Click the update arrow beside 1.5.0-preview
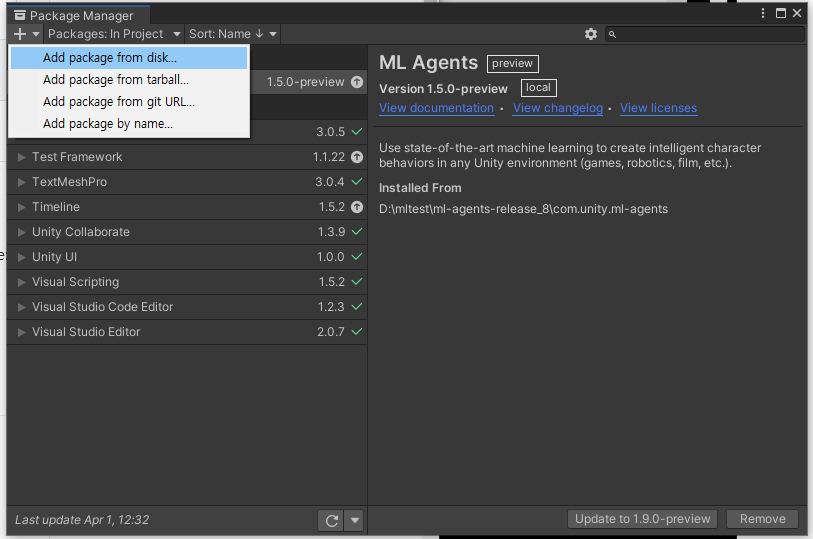The width and height of the screenshot is (813, 539). (x=357, y=82)
